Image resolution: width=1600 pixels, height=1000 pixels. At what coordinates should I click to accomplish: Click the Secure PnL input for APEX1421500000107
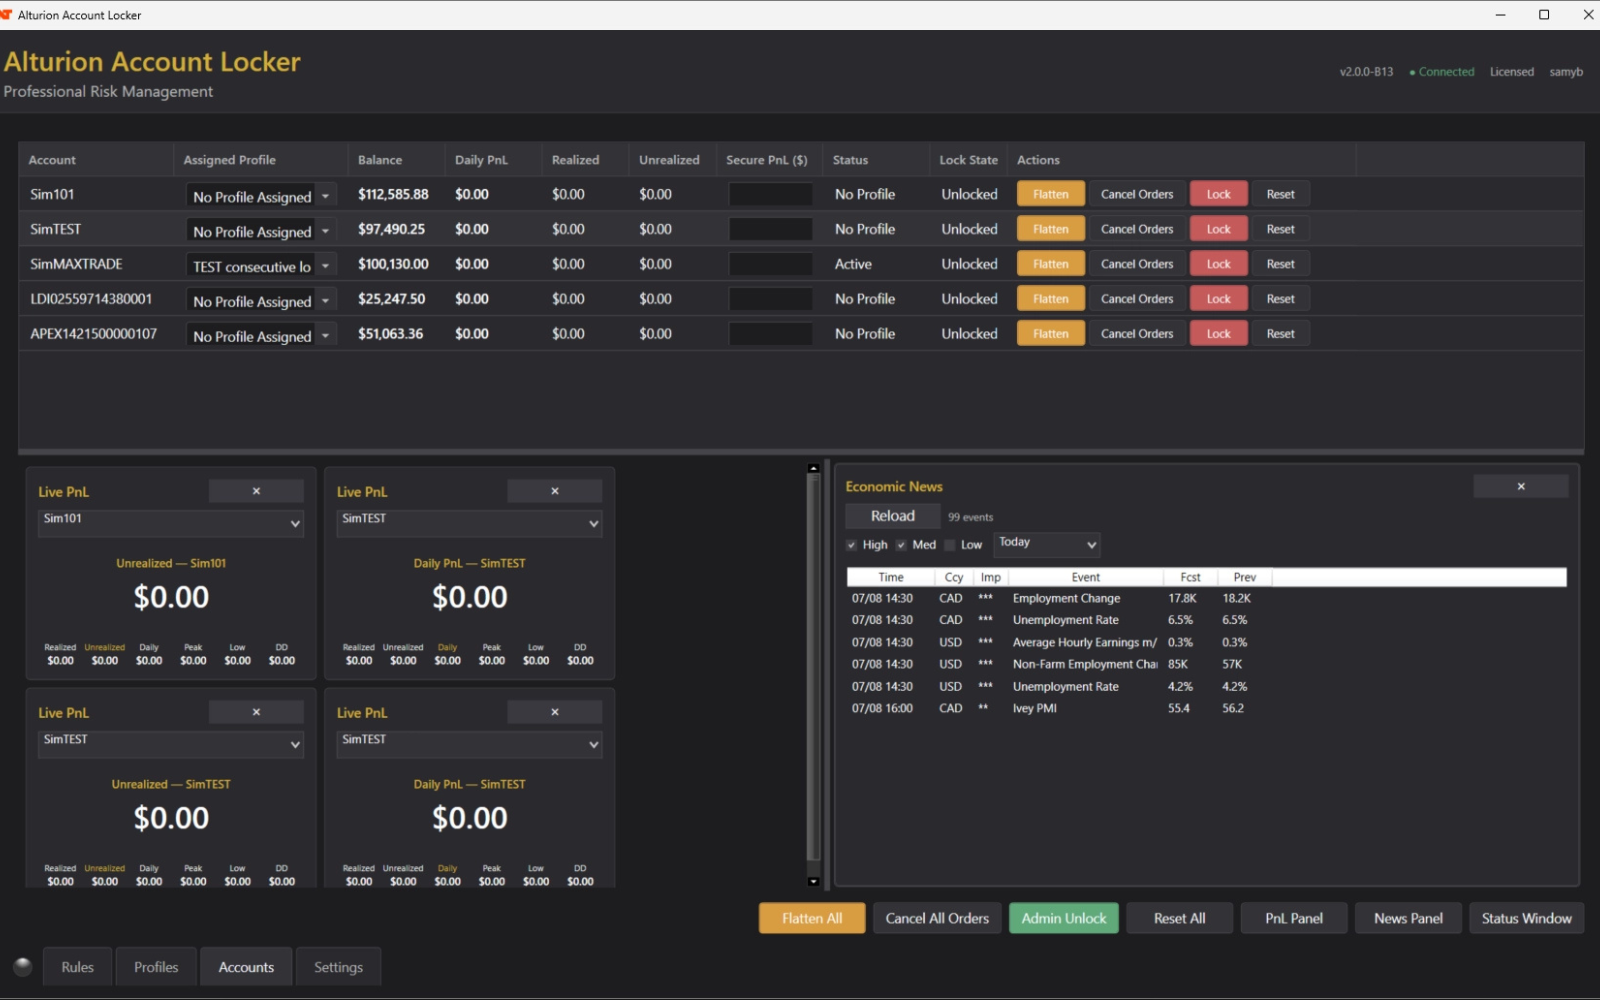click(x=770, y=334)
